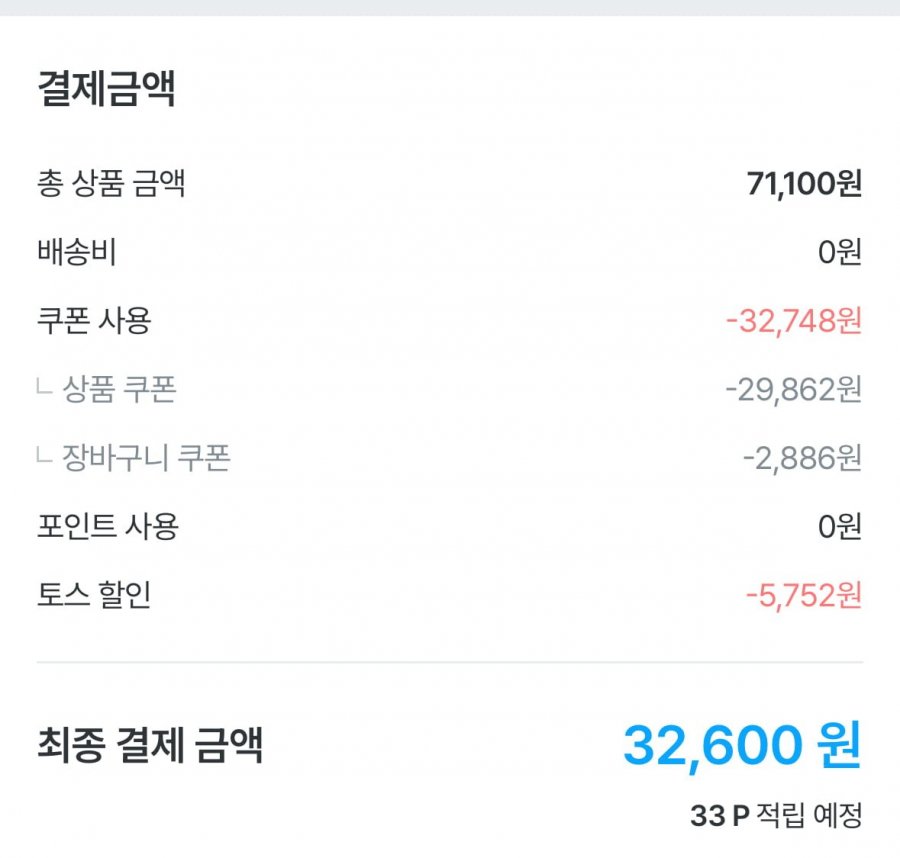Tap the 토스 할인 label
Viewport: 900px width, 858px height.
[x=94, y=595]
